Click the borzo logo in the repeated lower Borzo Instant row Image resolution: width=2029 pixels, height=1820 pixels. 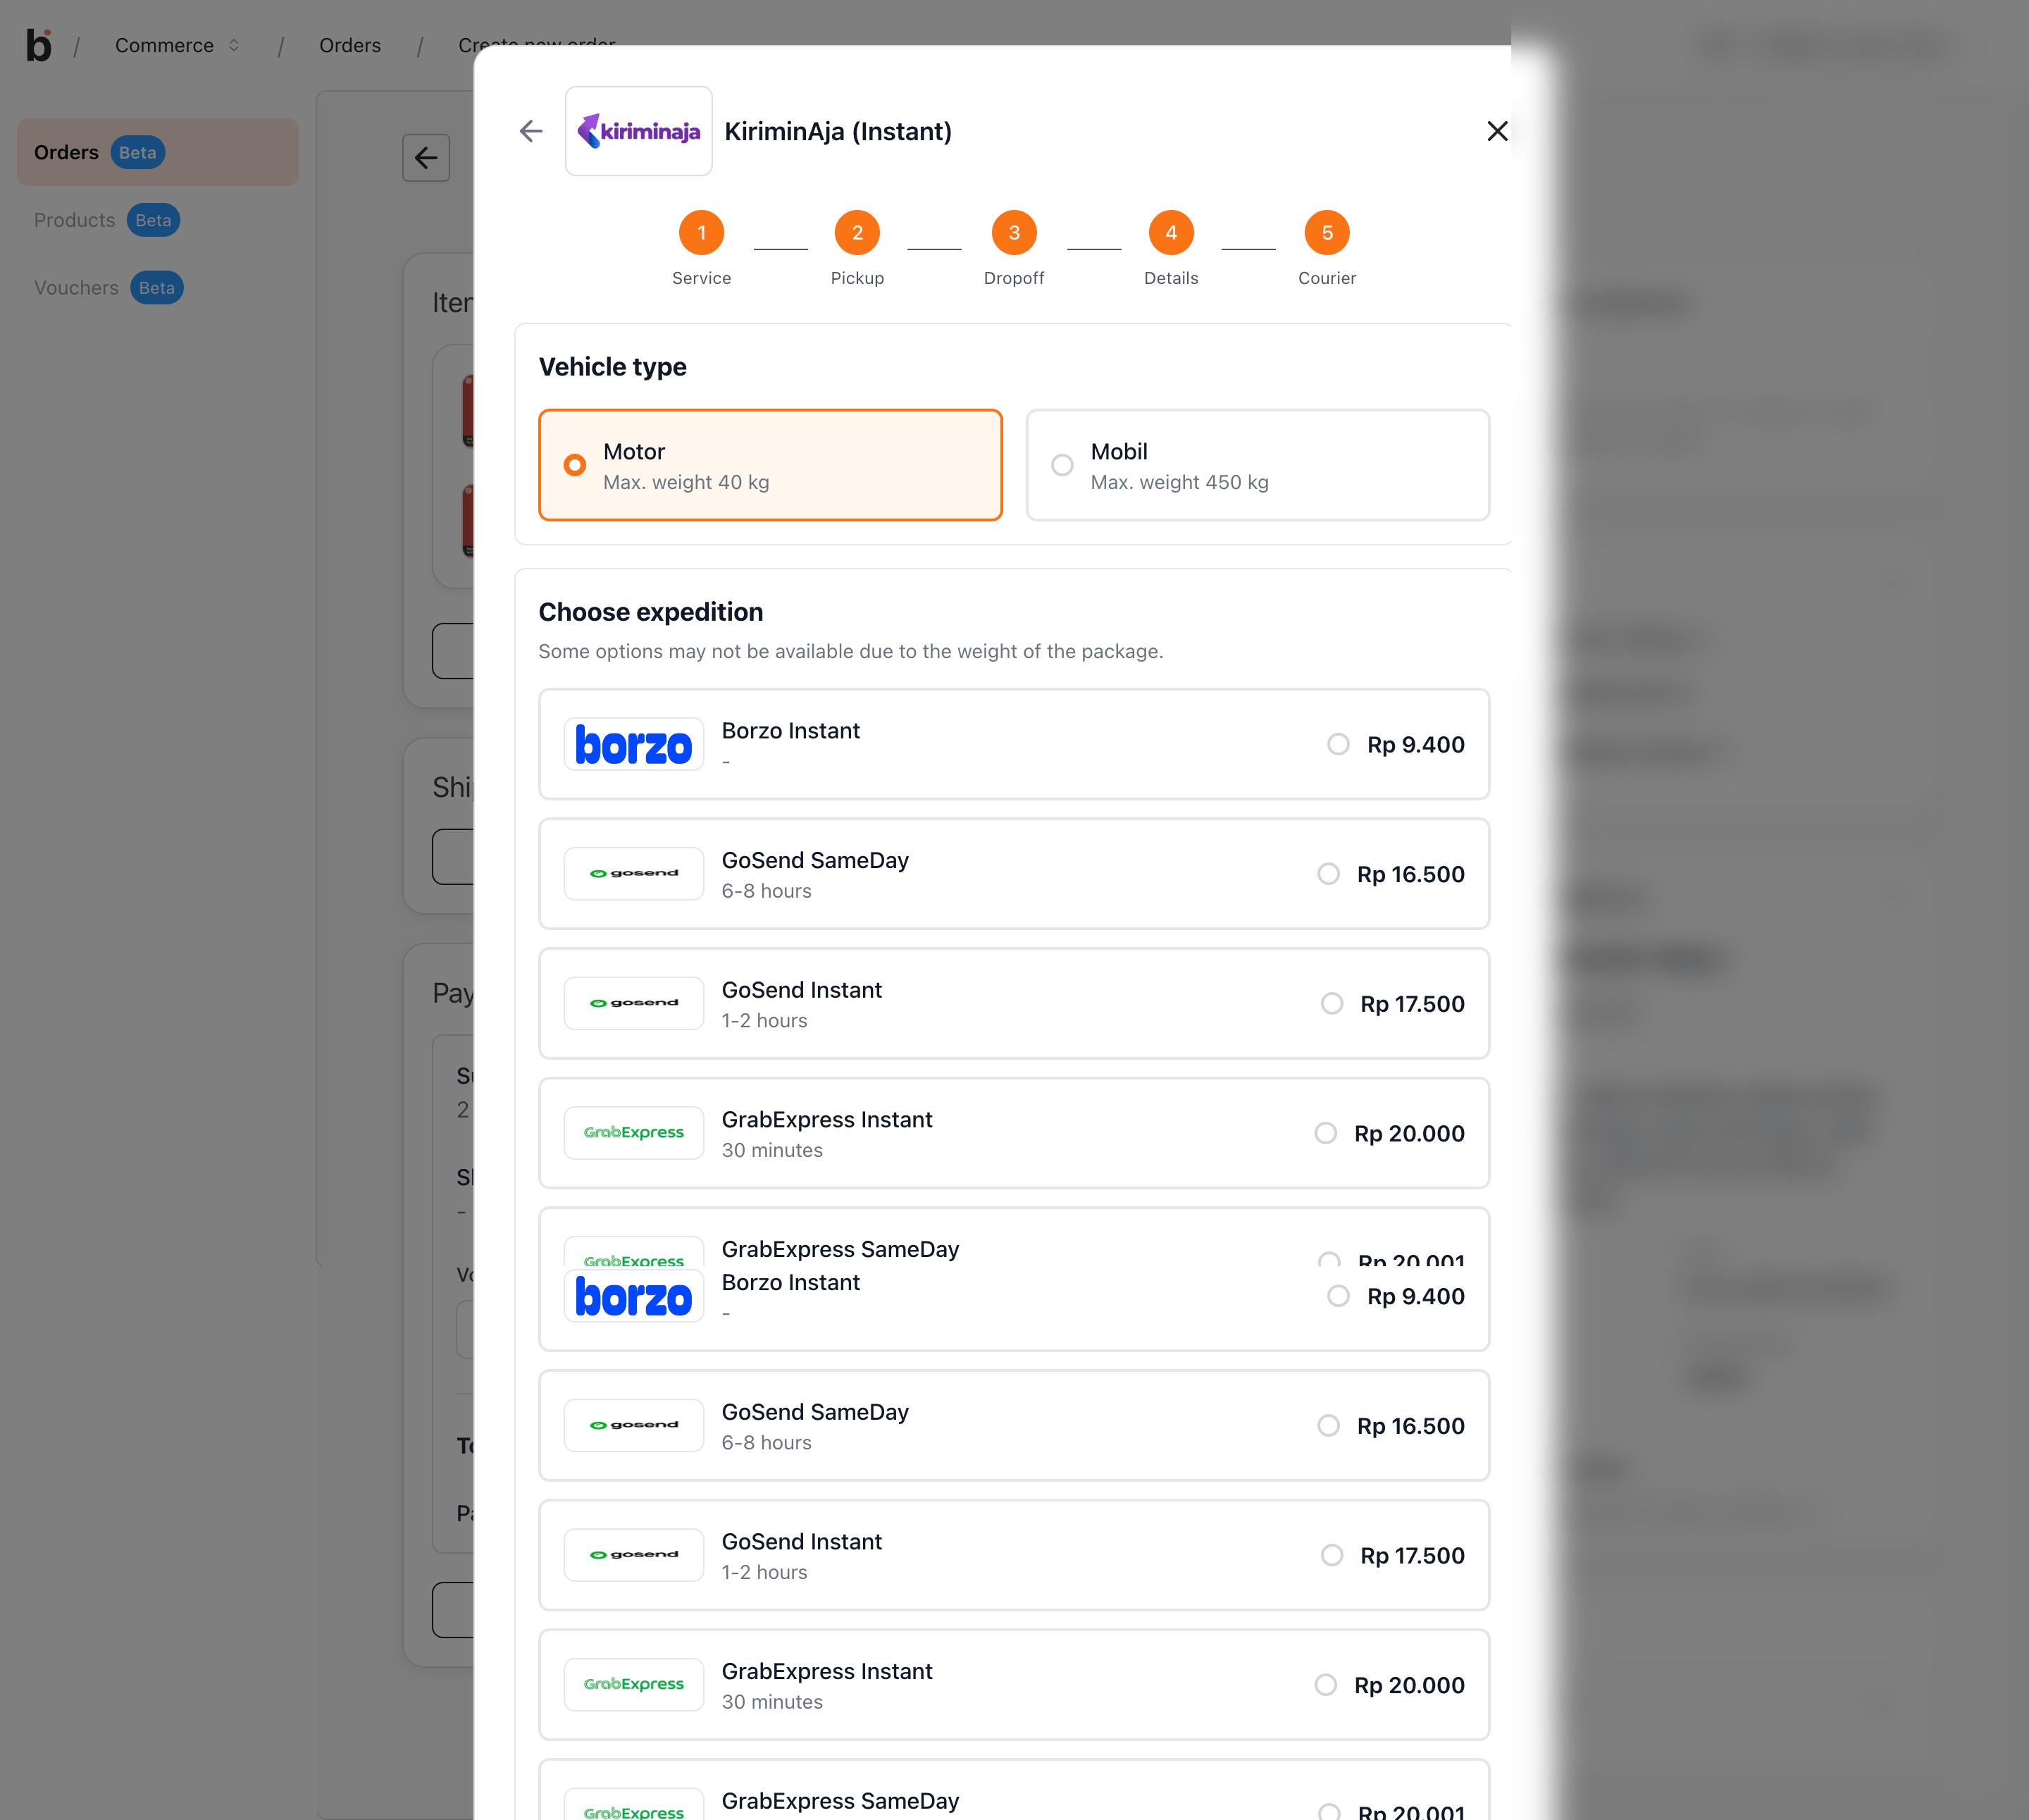634,1296
